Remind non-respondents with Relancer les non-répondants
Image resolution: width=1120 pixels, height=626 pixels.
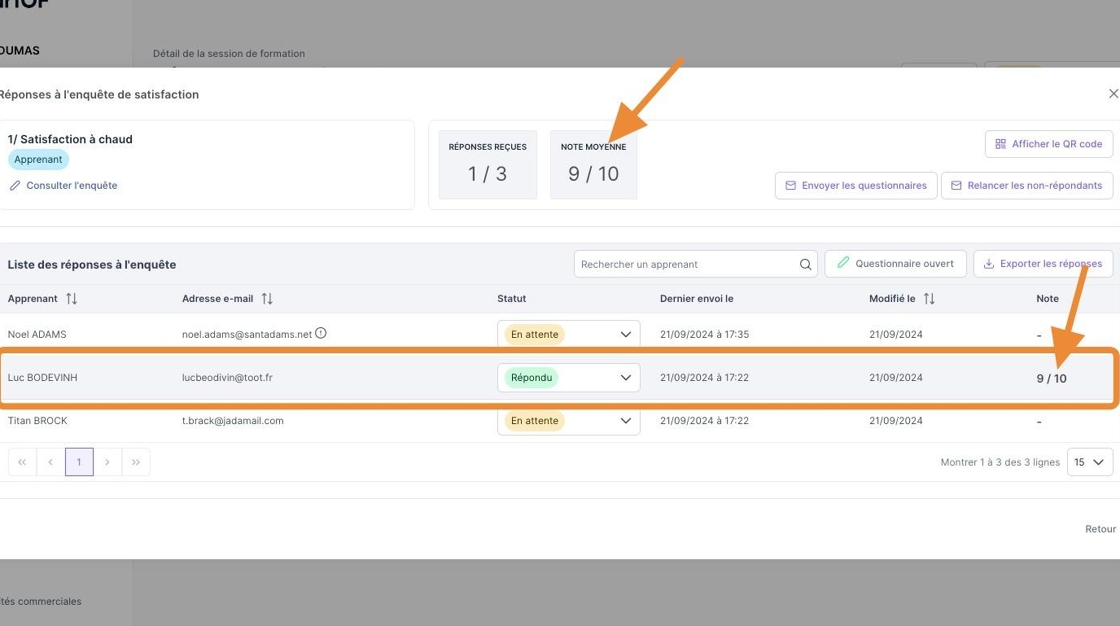[1027, 186]
